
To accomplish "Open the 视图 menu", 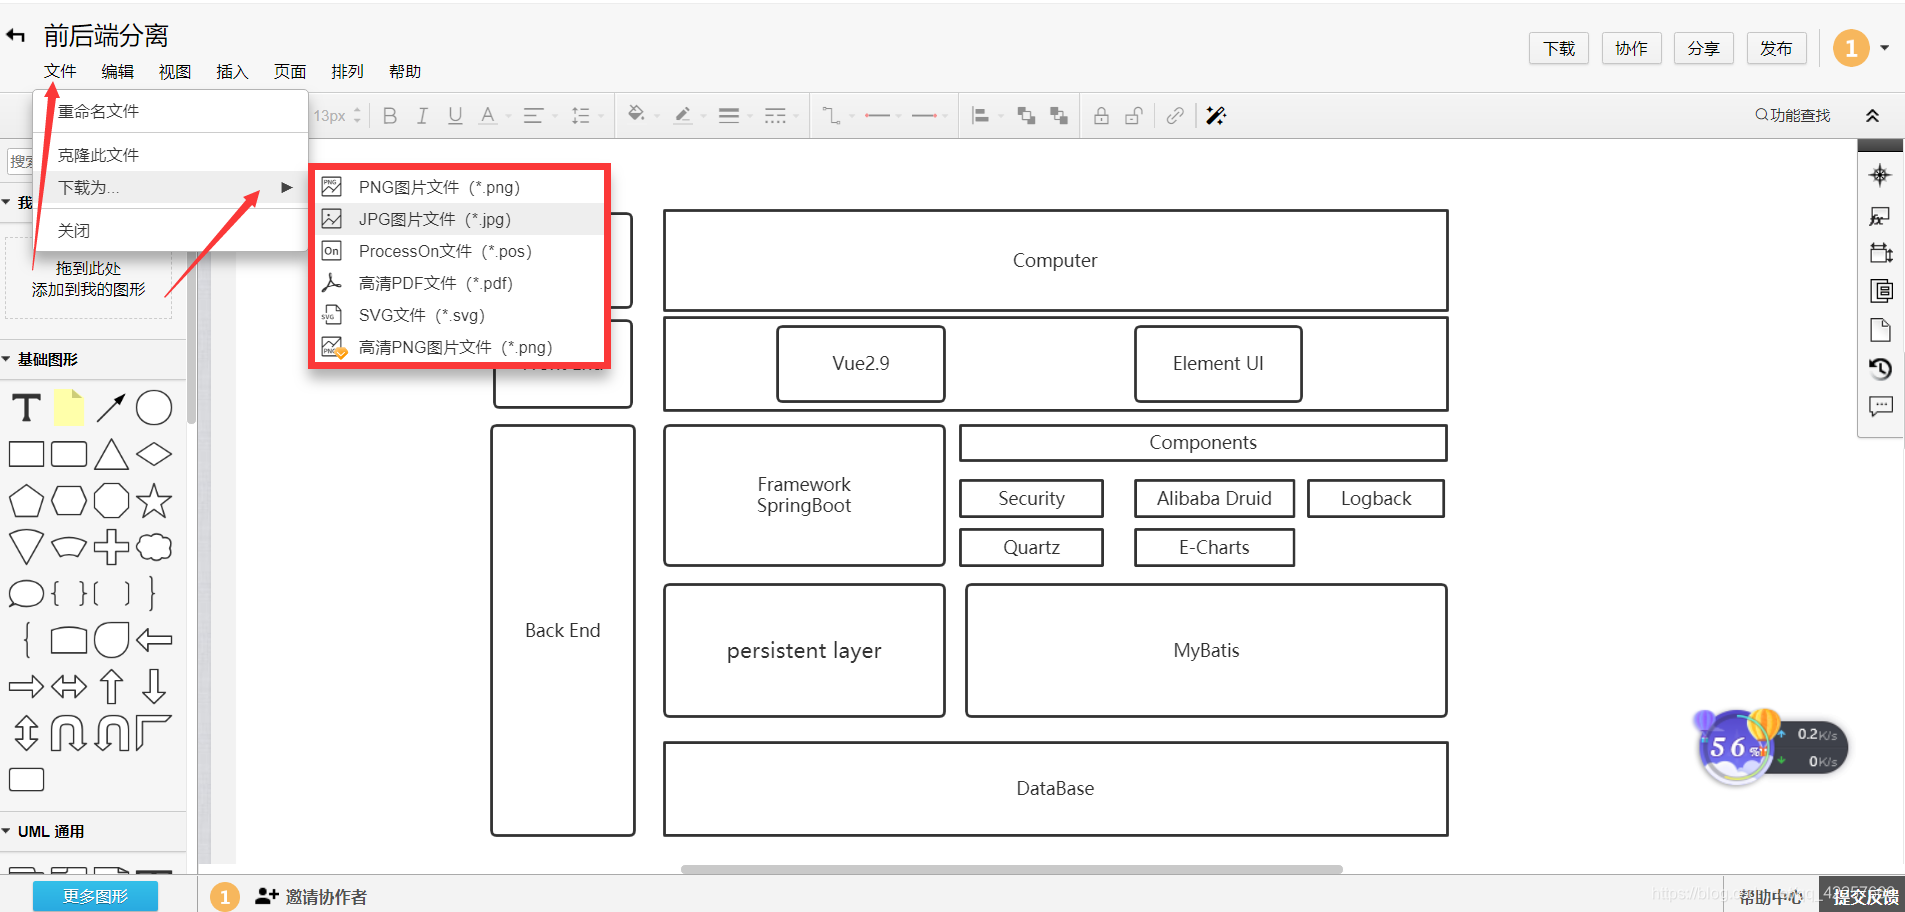I will (174, 72).
